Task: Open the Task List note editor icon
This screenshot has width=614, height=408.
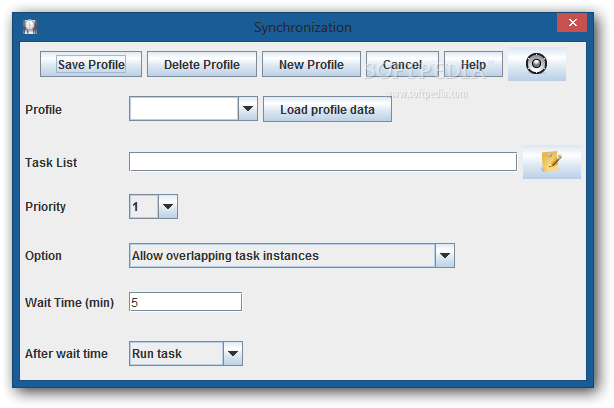Action: pos(552,162)
